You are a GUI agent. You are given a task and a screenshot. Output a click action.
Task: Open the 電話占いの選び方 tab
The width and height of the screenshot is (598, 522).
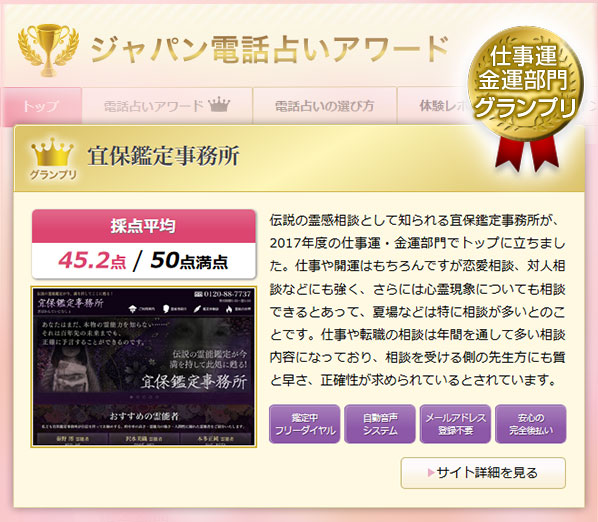point(325,106)
